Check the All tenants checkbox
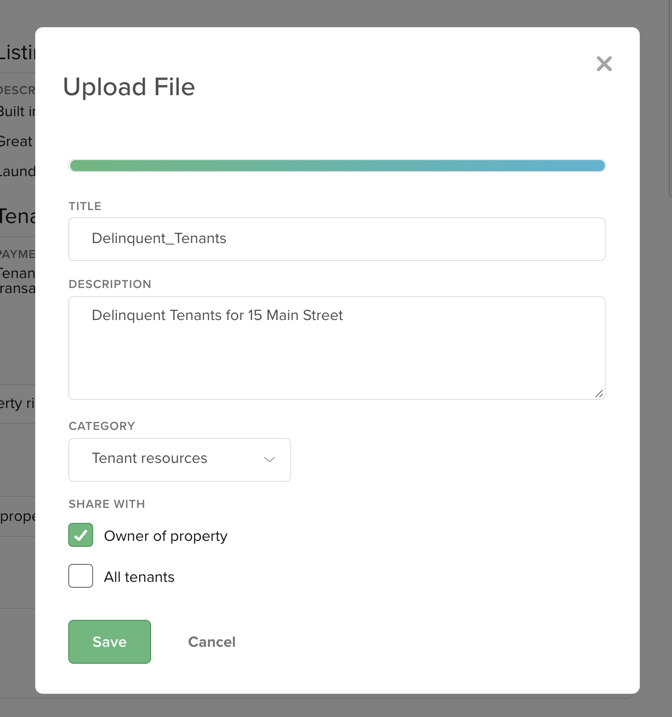 [x=80, y=576]
